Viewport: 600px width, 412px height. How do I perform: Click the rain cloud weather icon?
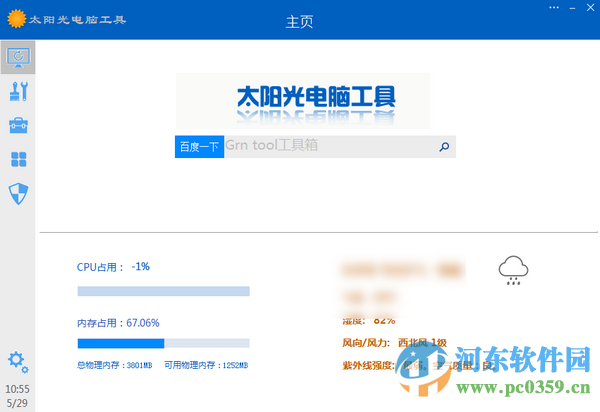point(513,270)
